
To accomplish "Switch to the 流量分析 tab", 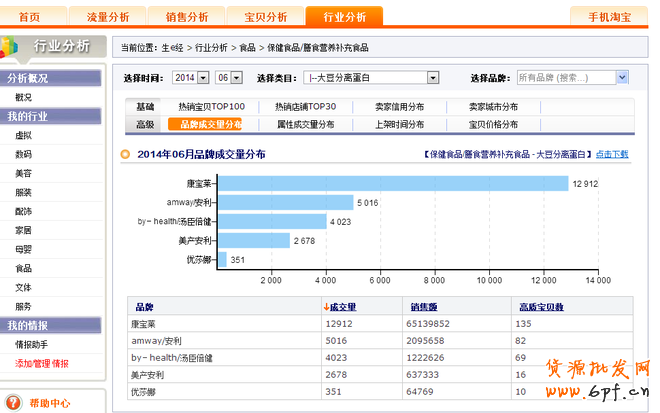I will (x=108, y=17).
